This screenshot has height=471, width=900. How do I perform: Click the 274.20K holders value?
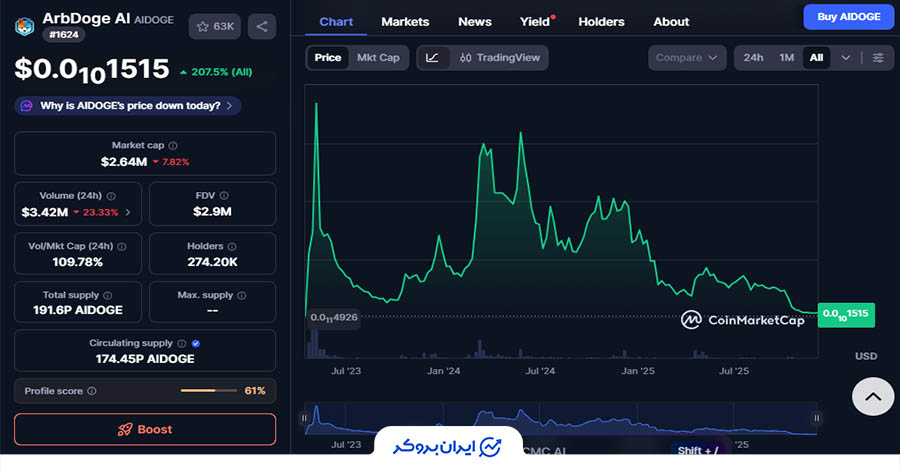click(212, 262)
